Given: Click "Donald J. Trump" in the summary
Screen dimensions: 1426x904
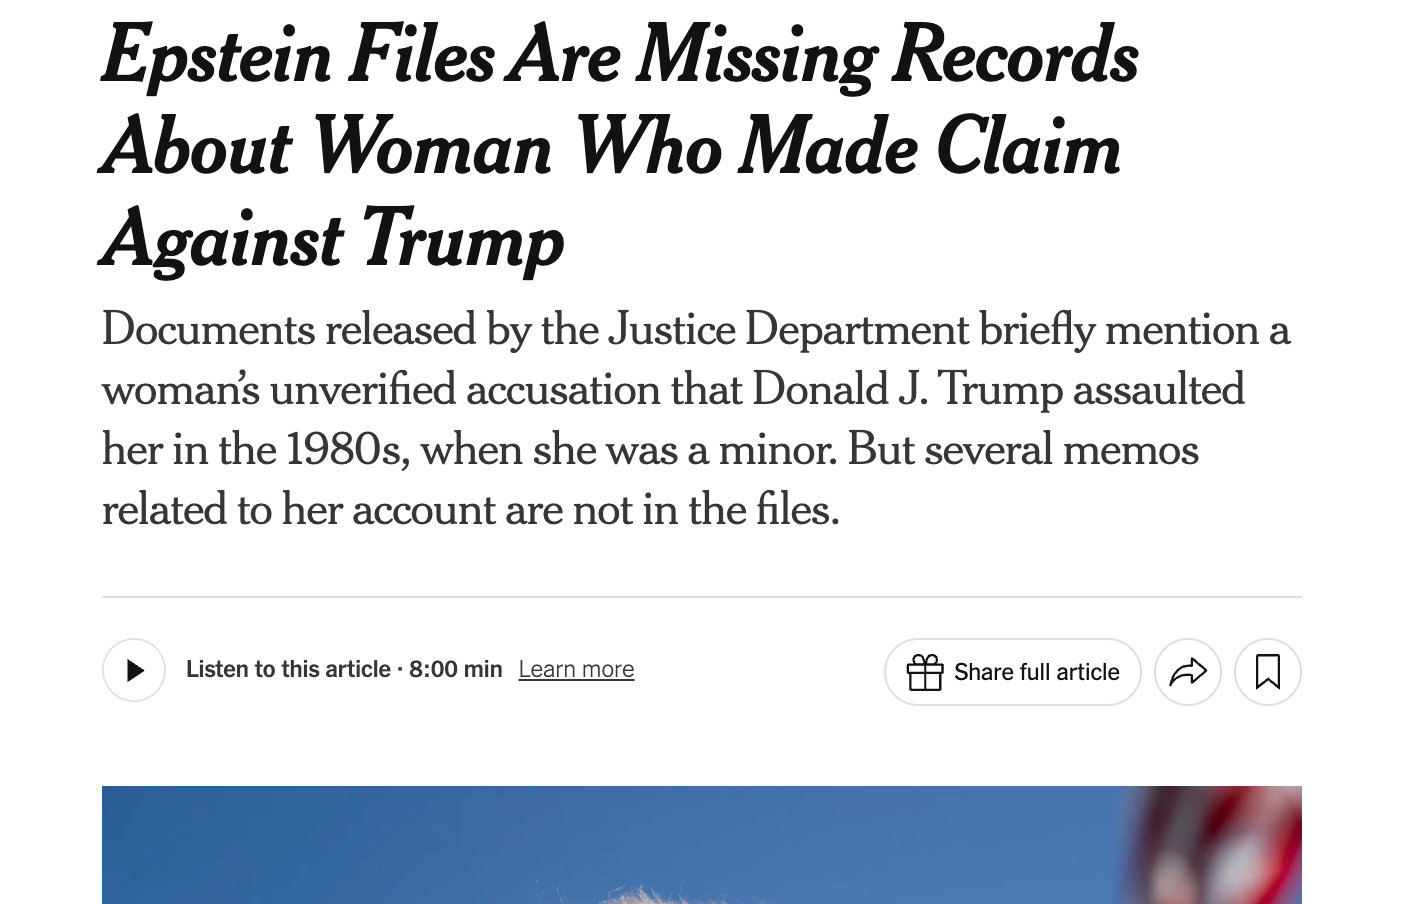Looking at the screenshot, I should (907, 390).
